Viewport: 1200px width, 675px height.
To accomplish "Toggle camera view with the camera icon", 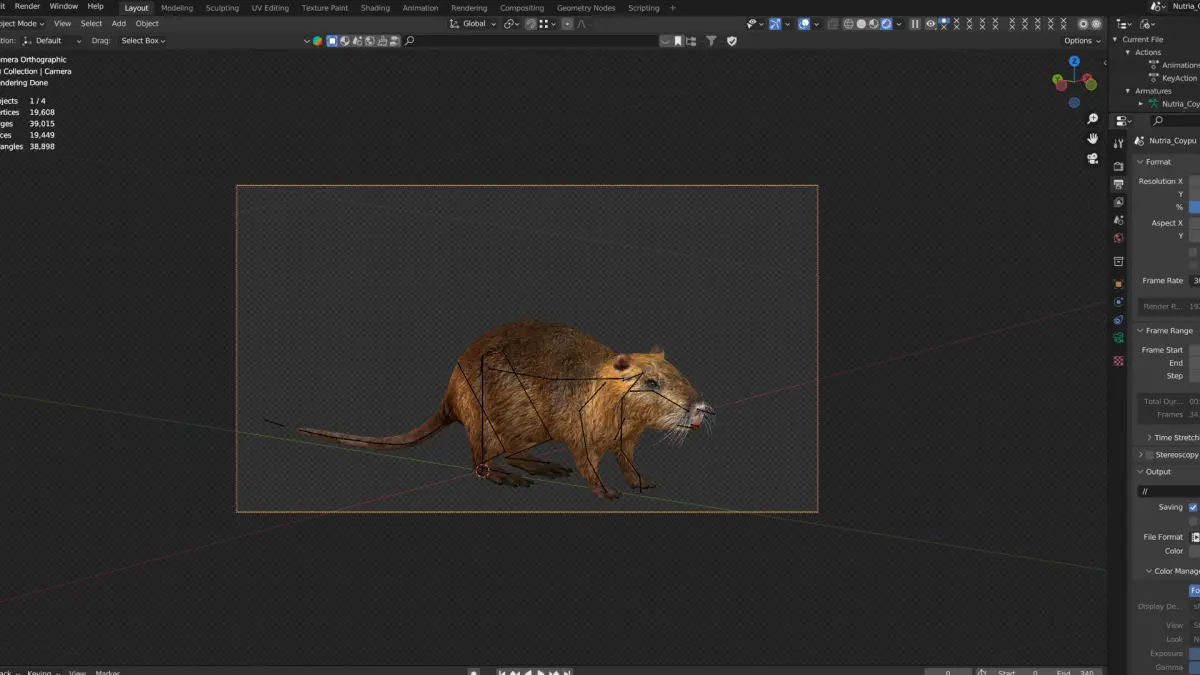I will tap(1093, 158).
